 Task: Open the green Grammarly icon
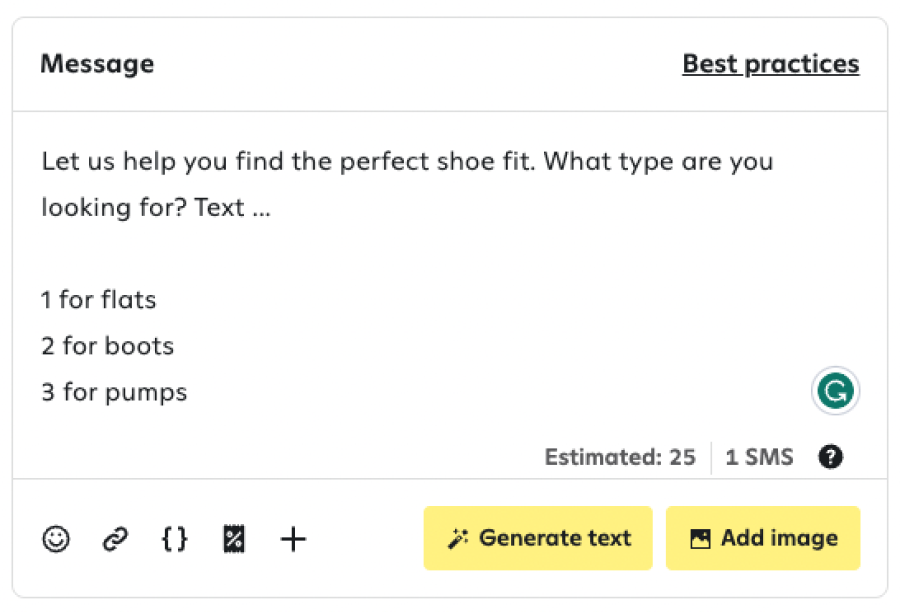835,391
